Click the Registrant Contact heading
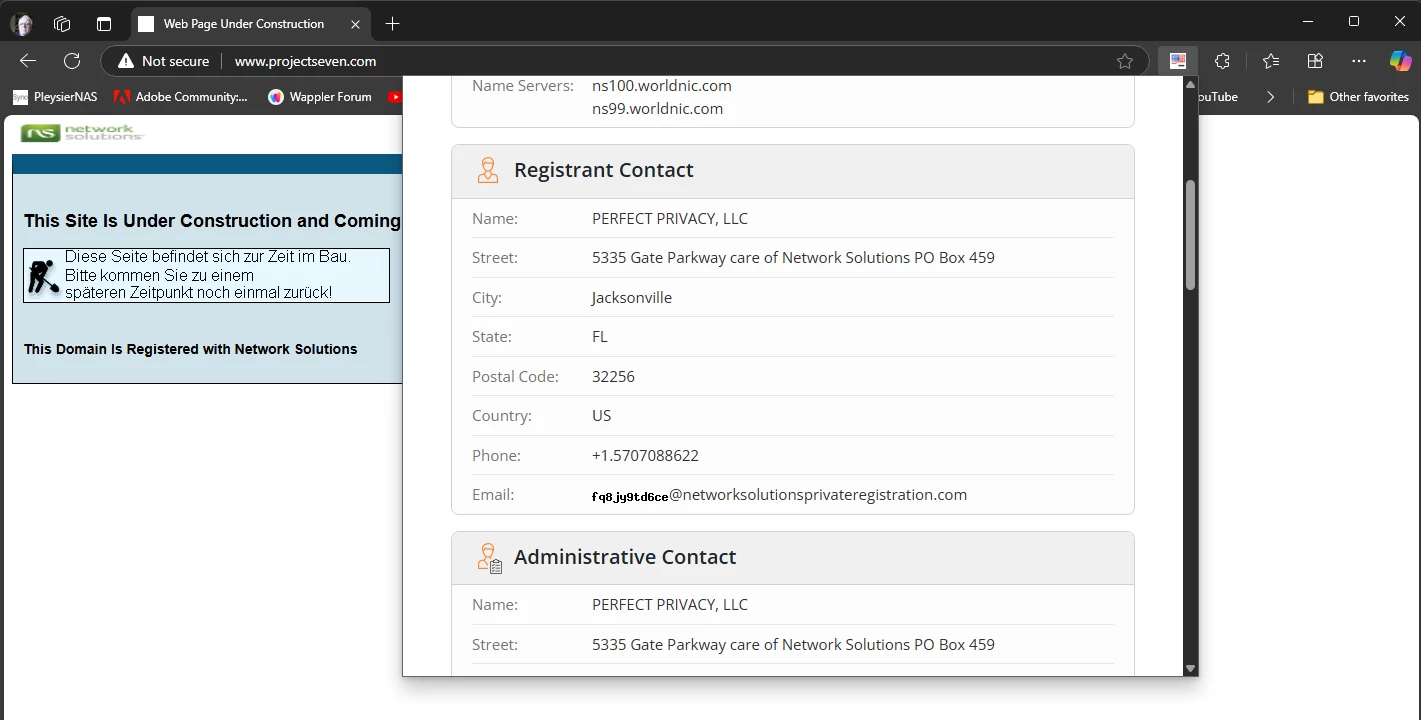The width and height of the screenshot is (1421, 720). coord(604,170)
